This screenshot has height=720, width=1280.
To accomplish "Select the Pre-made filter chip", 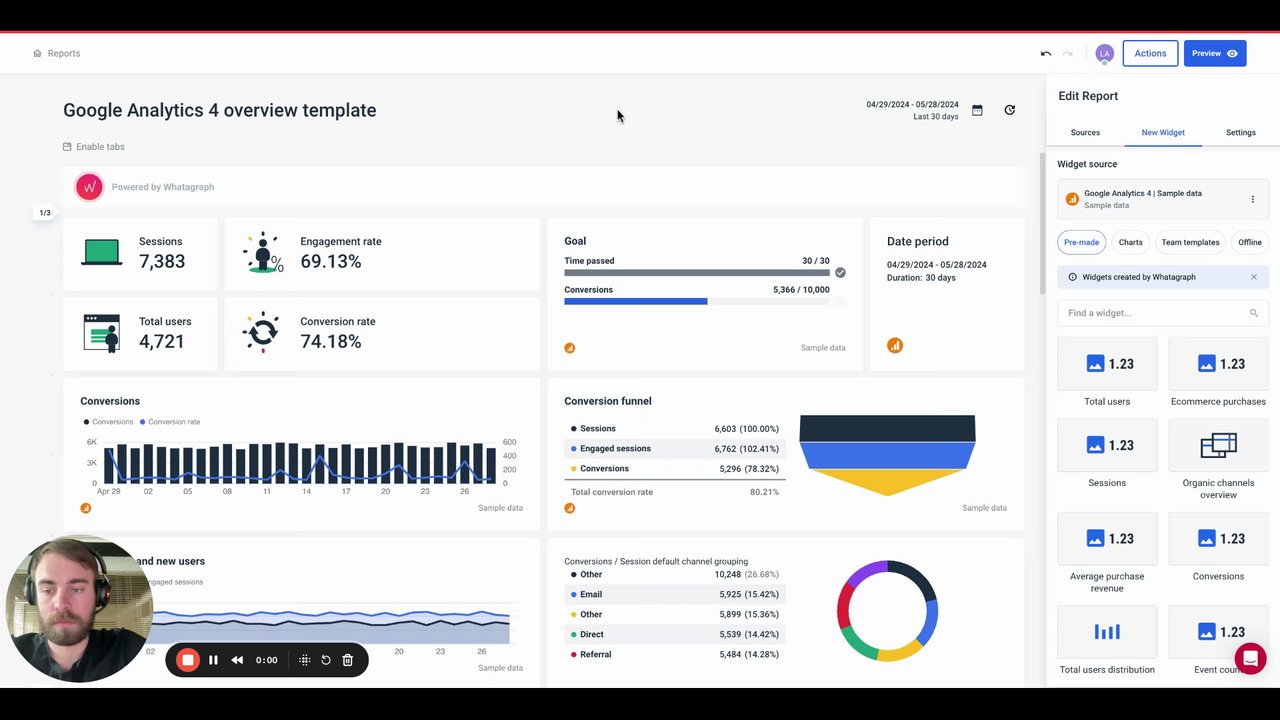I will pyautogui.click(x=1081, y=242).
